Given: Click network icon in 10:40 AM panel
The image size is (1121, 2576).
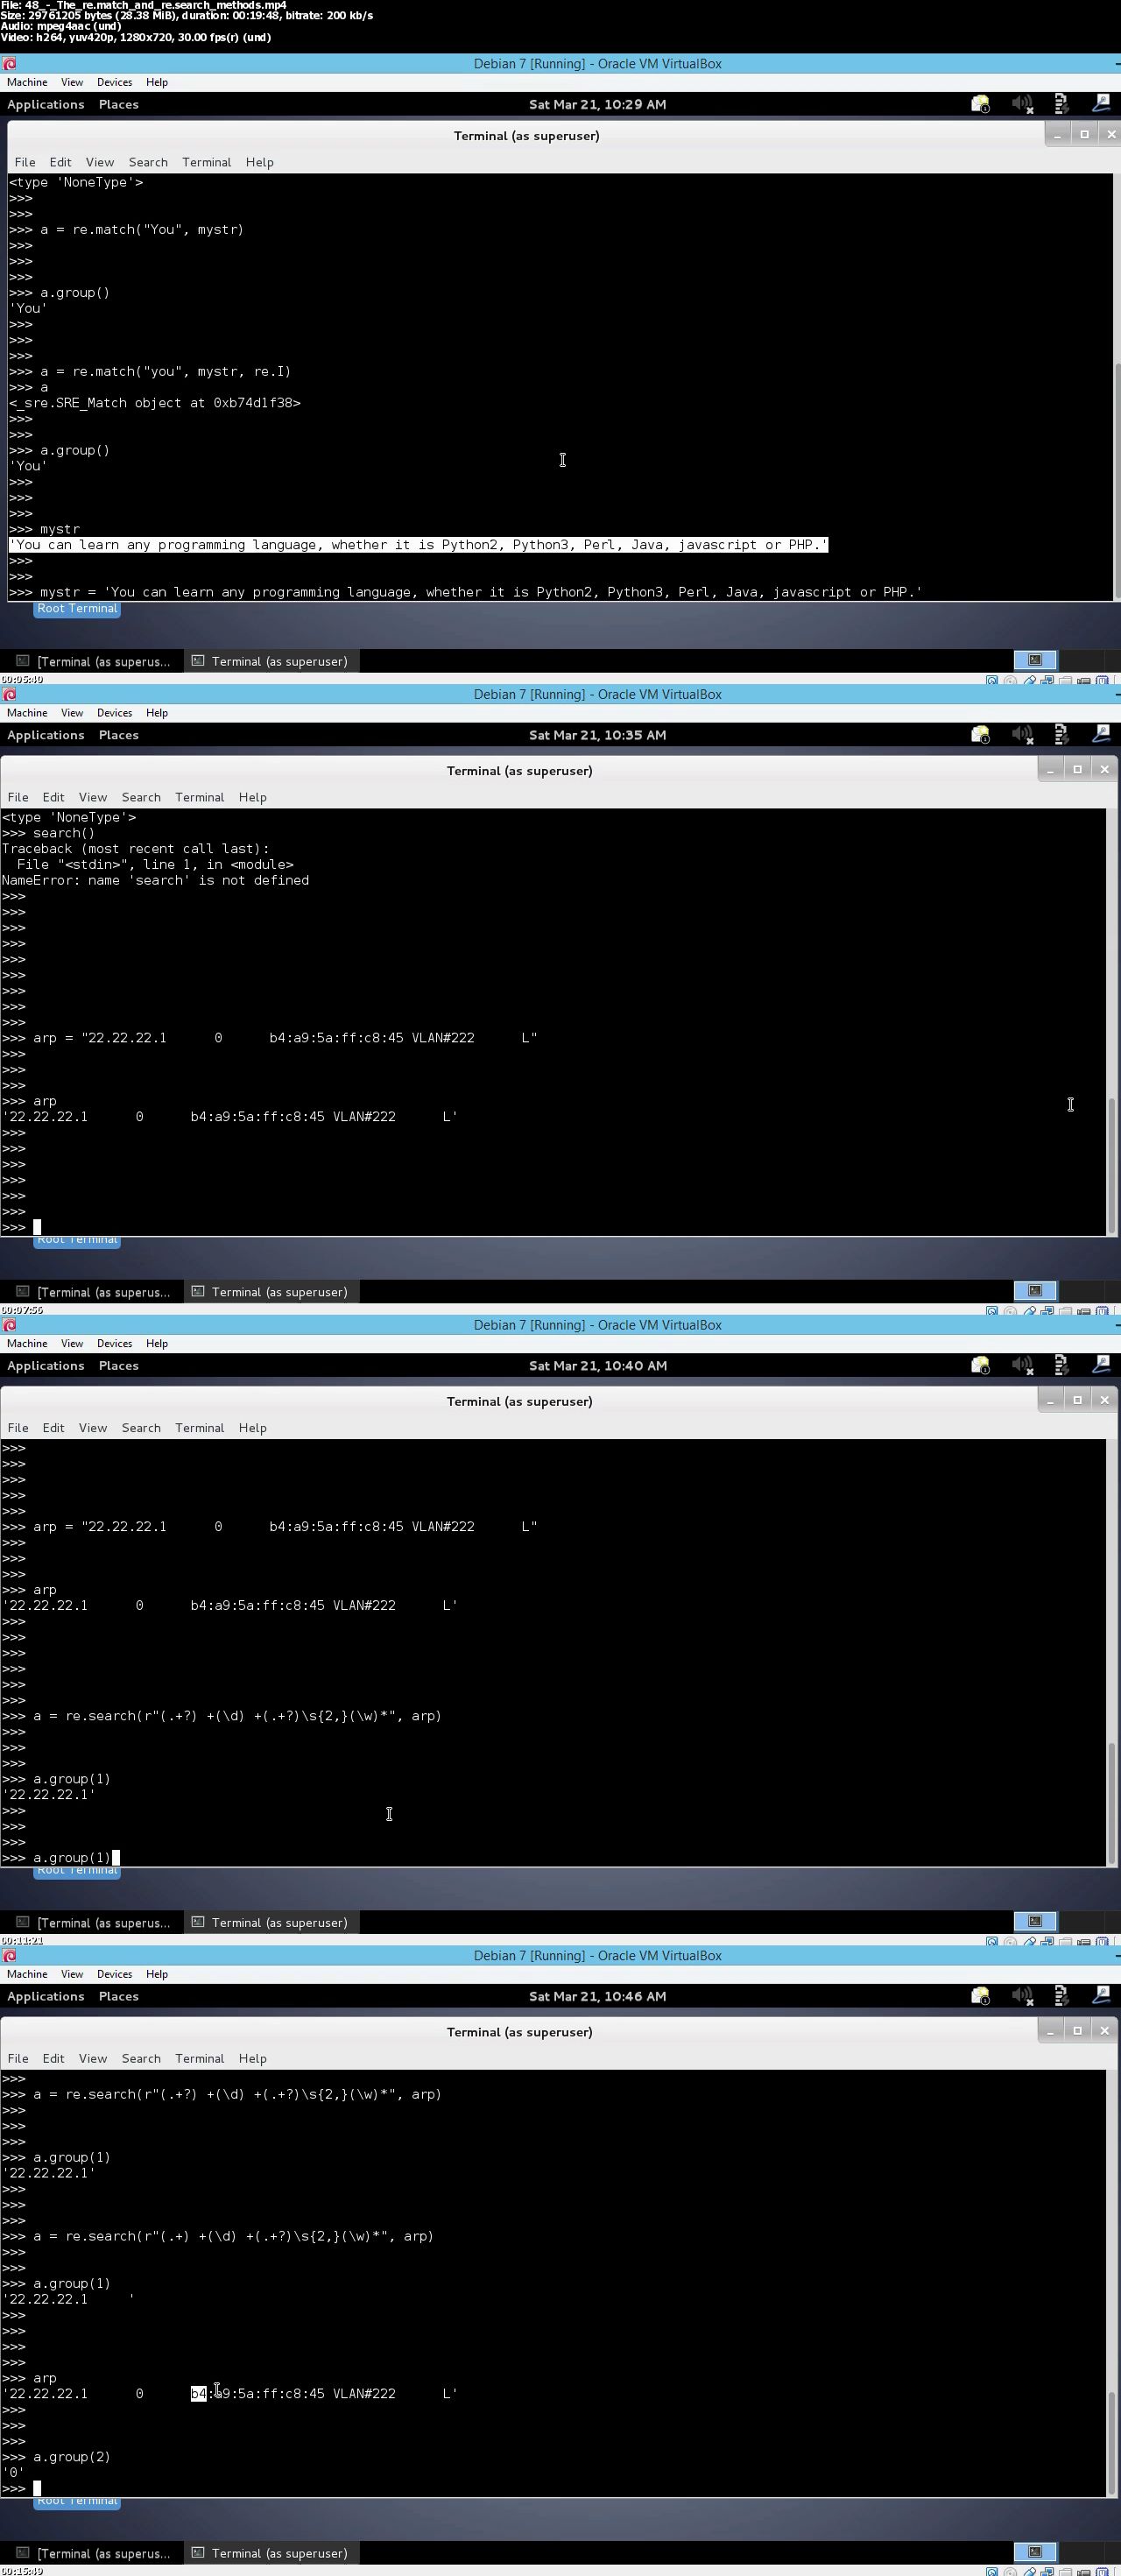Looking at the screenshot, I should [1061, 1366].
